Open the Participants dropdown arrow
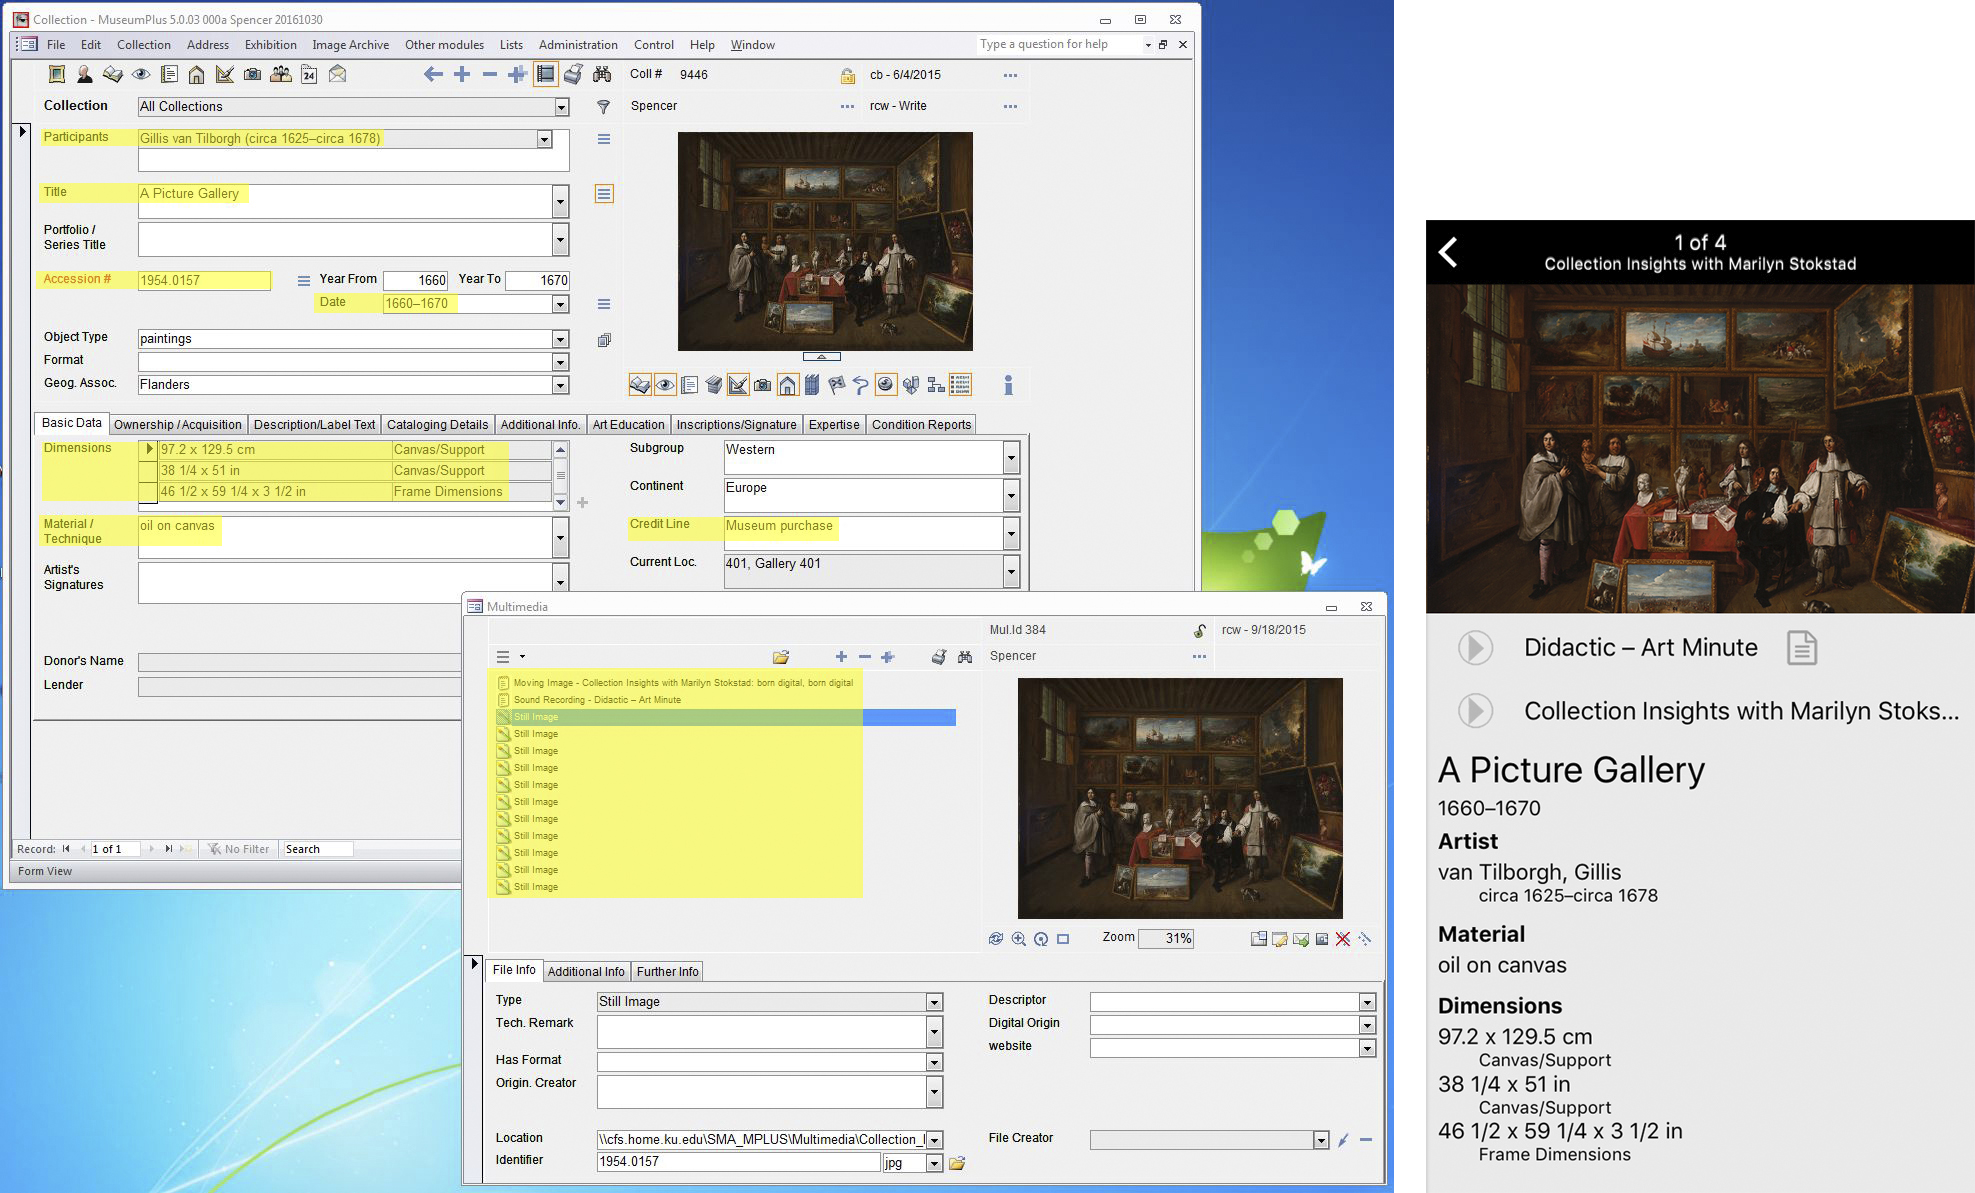1975x1193 pixels. pyautogui.click(x=544, y=139)
